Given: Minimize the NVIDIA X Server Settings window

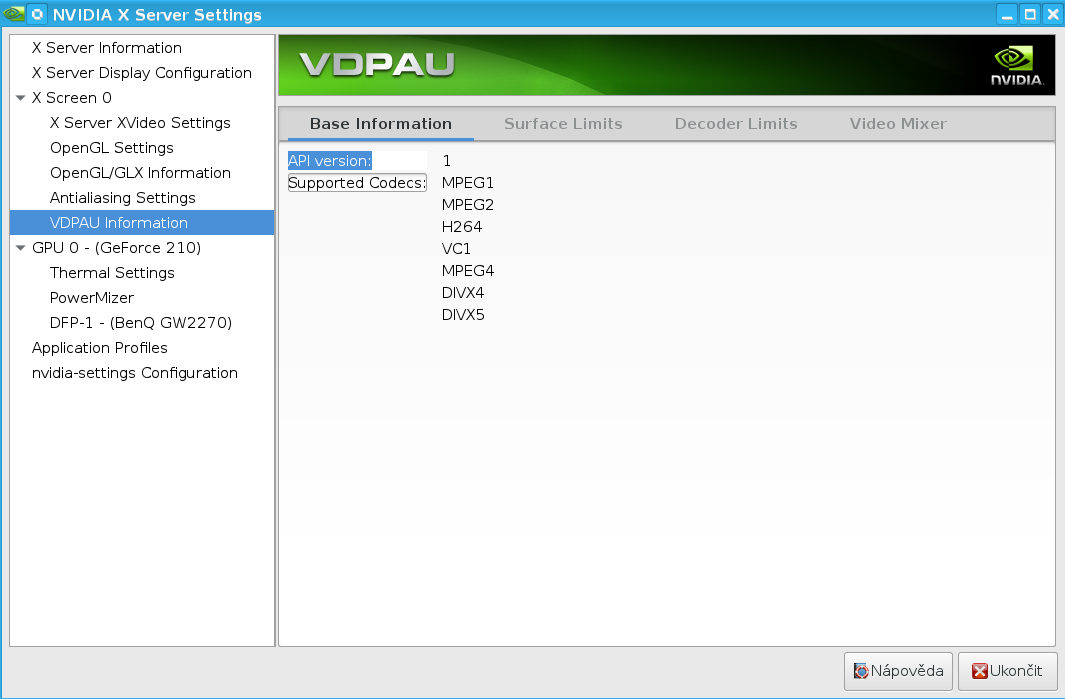Looking at the screenshot, I should coord(1007,14).
